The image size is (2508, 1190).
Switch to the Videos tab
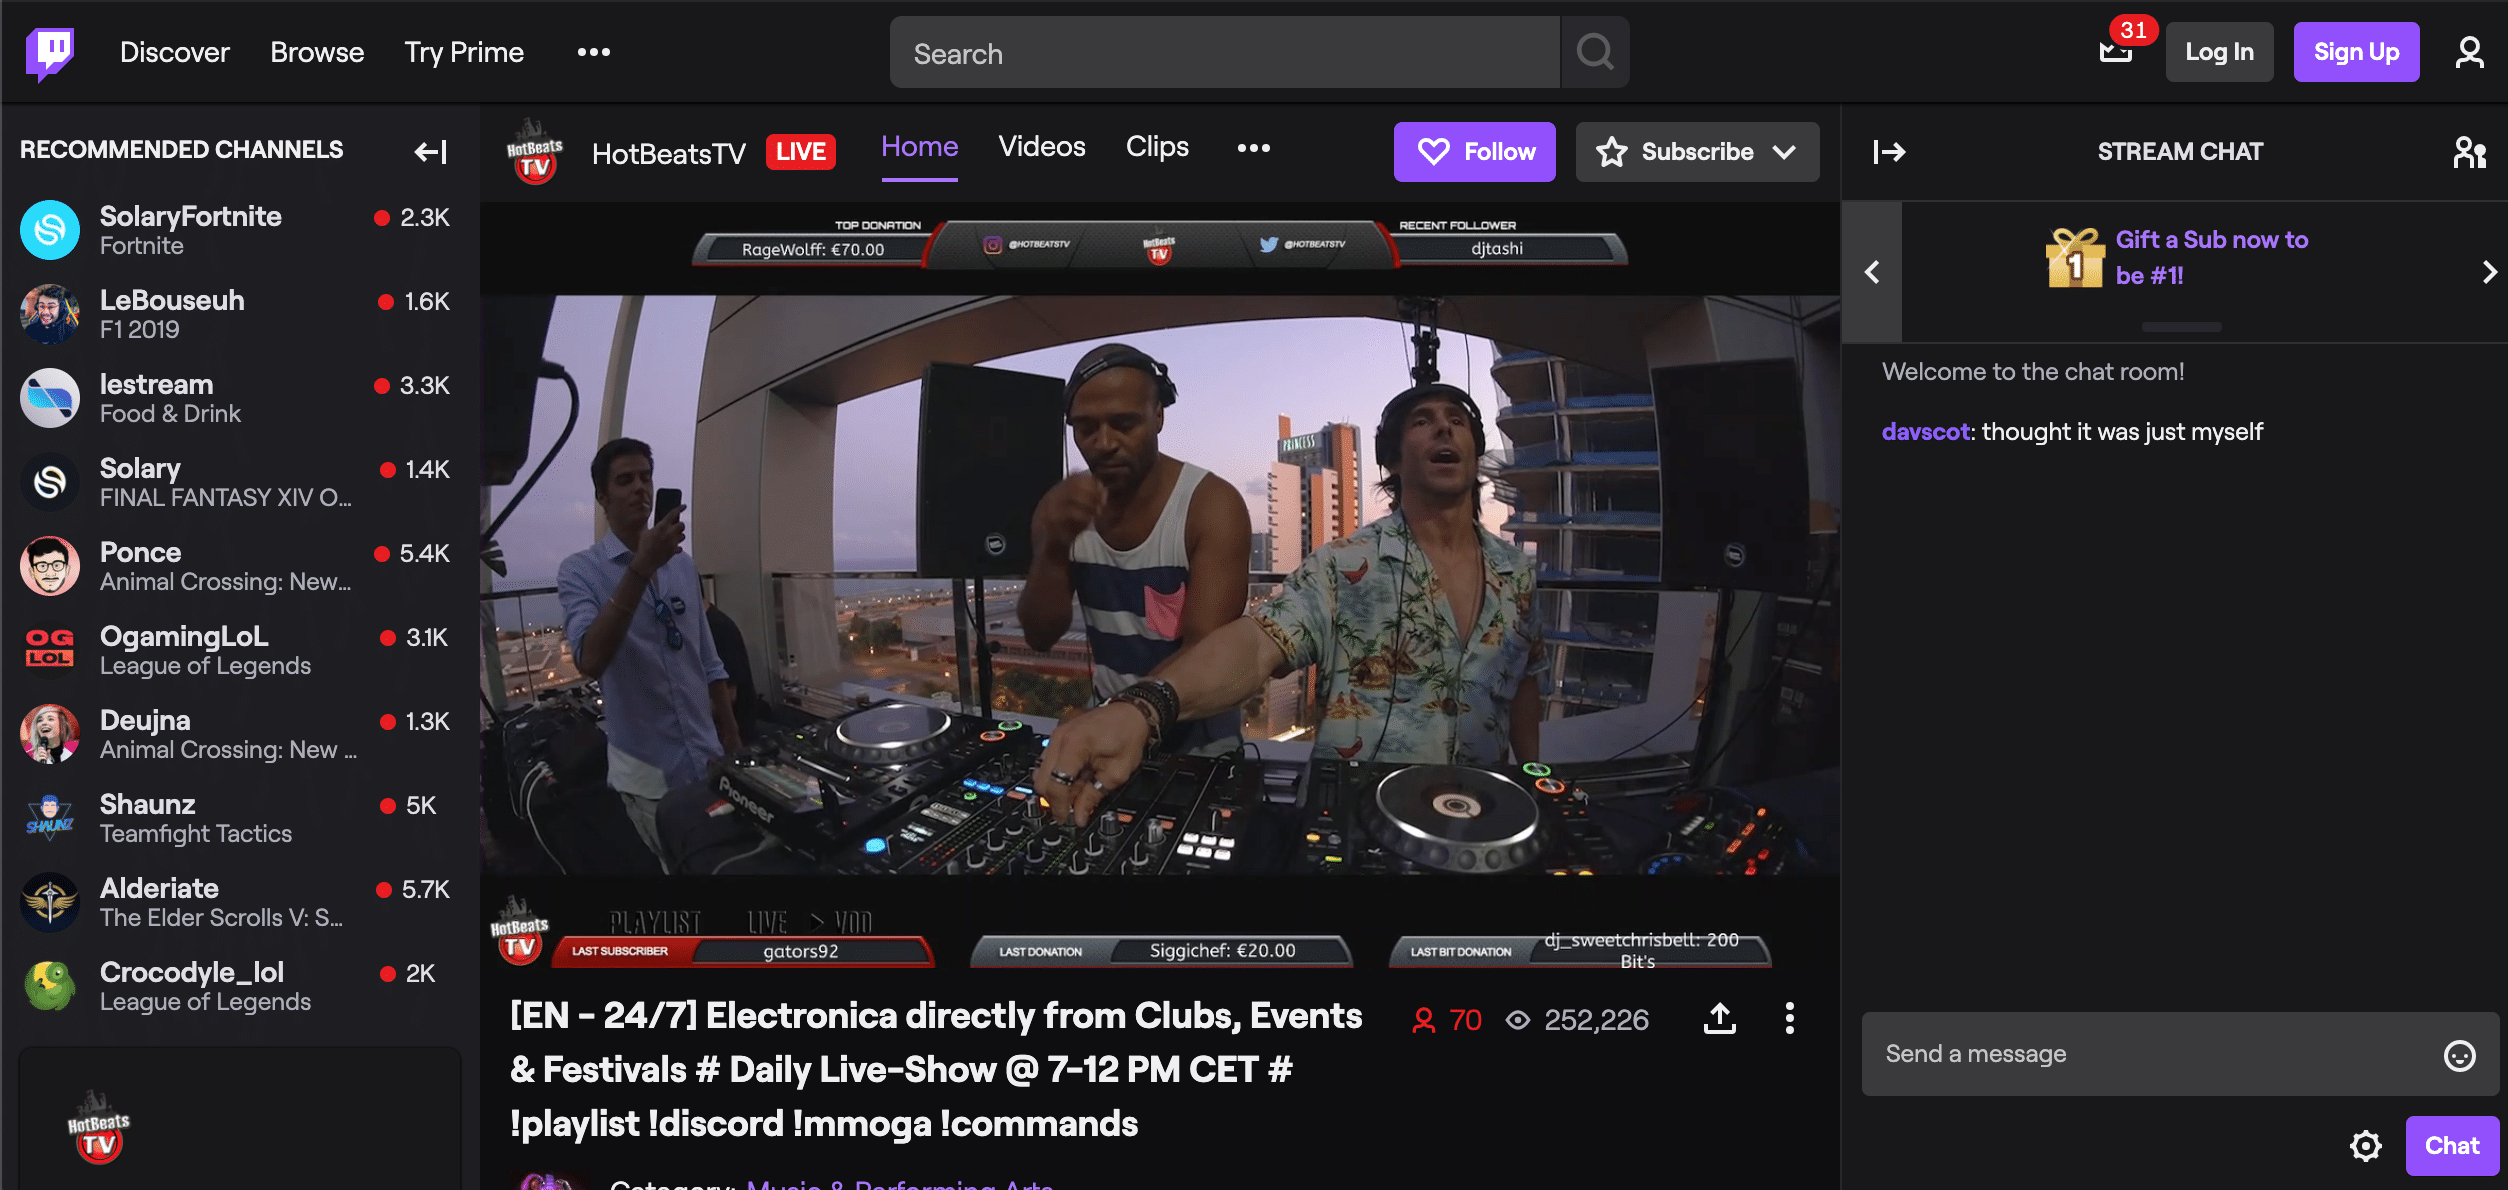(1042, 147)
